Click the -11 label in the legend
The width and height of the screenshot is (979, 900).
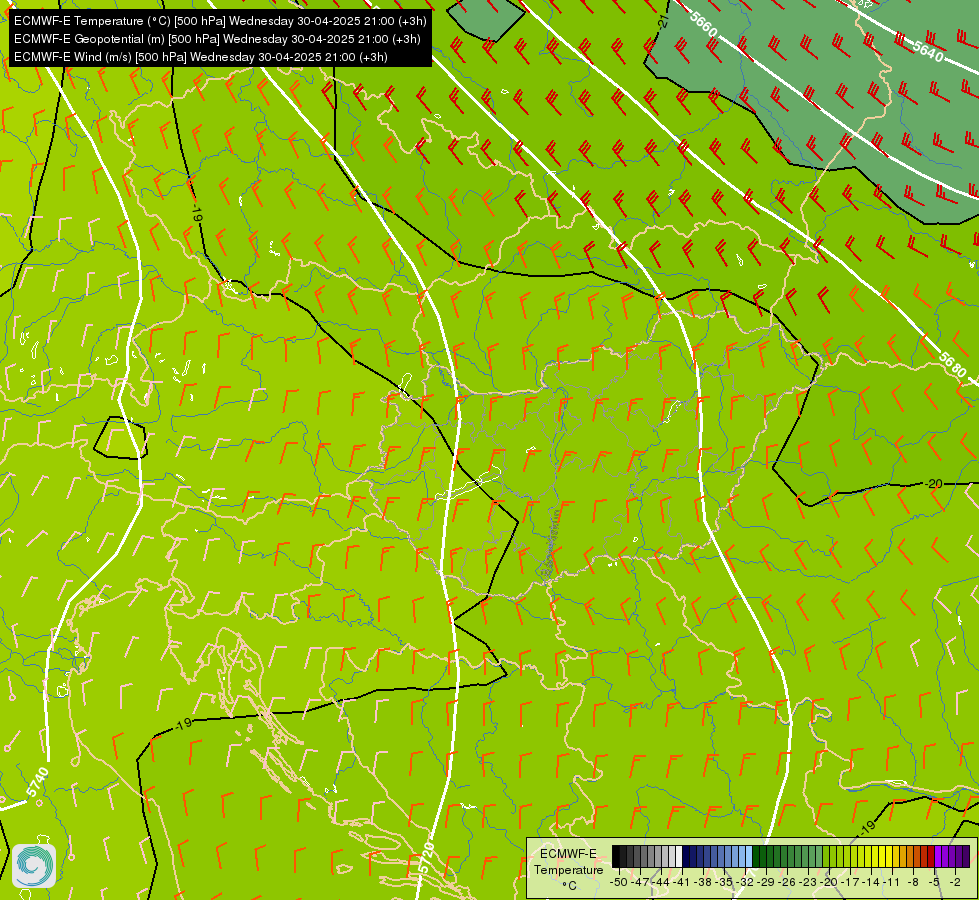[892, 882]
